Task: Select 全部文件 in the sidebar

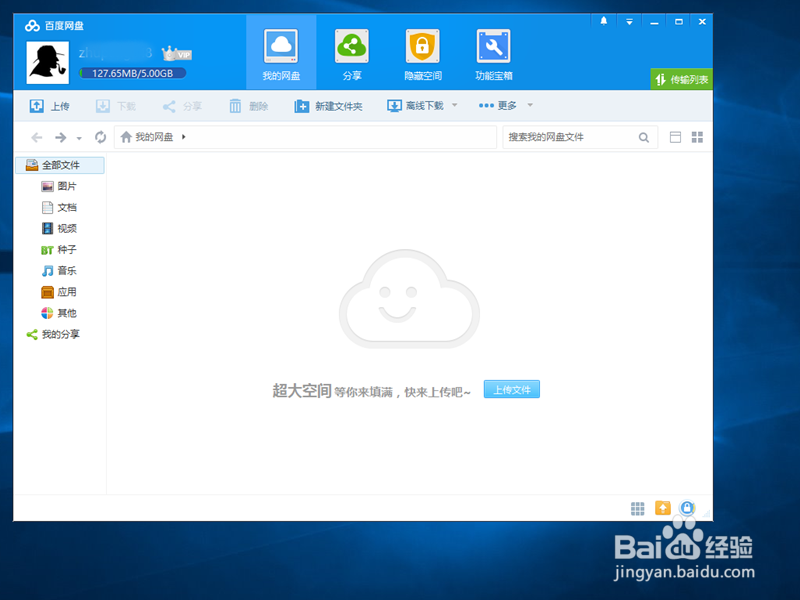Action: point(60,165)
